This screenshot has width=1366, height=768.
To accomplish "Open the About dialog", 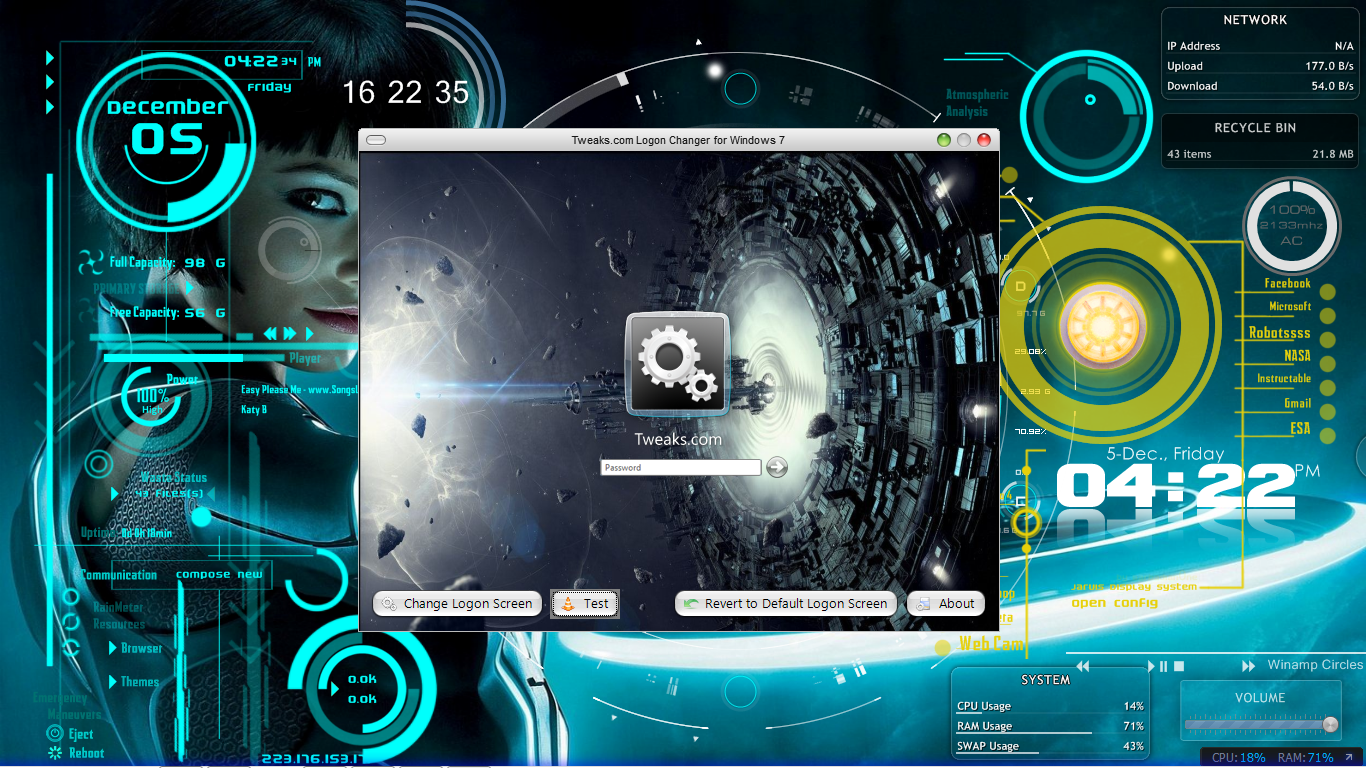I will [x=945, y=602].
